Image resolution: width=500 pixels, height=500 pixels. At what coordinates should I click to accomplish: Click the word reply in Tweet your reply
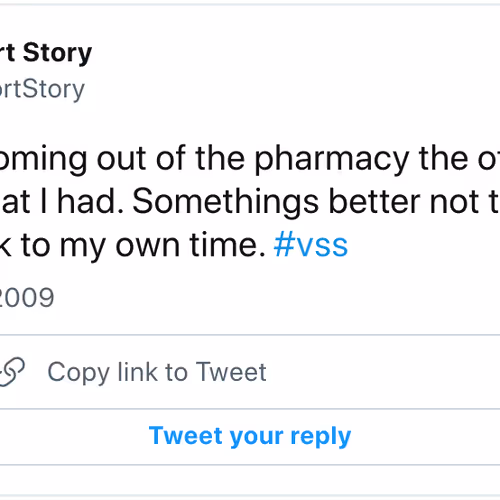[x=321, y=437]
